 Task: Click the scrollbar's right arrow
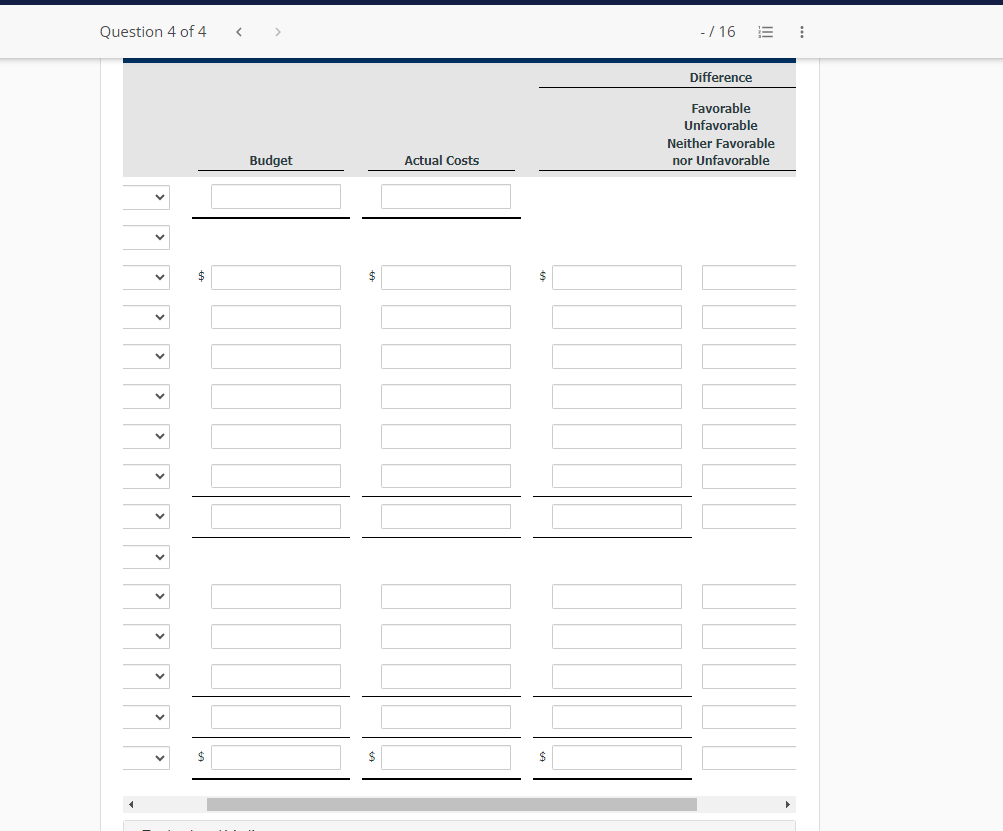pos(788,803)
